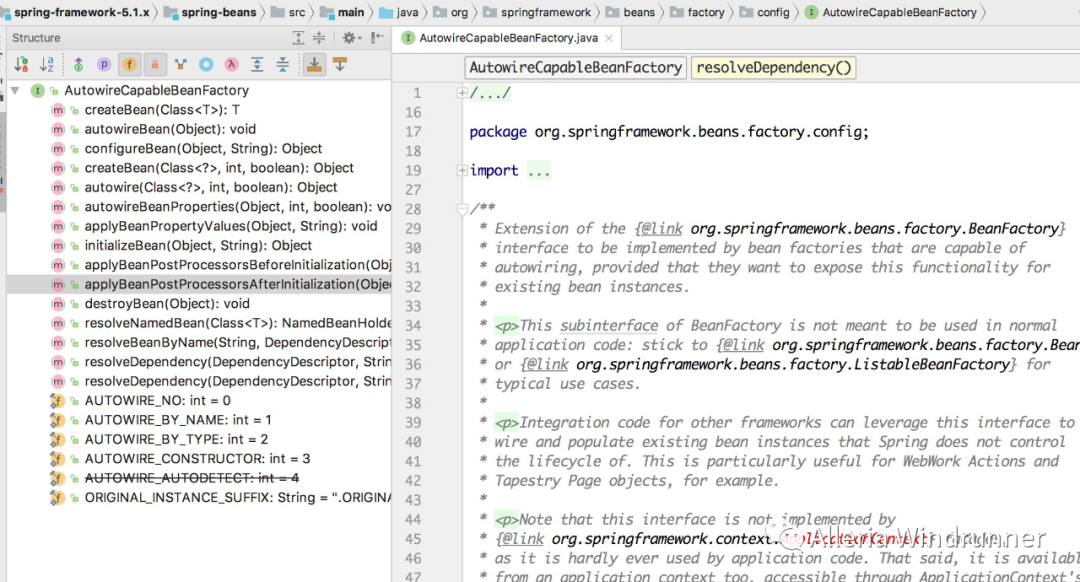
Task: Collapse the AutowireCapableBeanFactory tree node
Action: [x=15, y=91]
